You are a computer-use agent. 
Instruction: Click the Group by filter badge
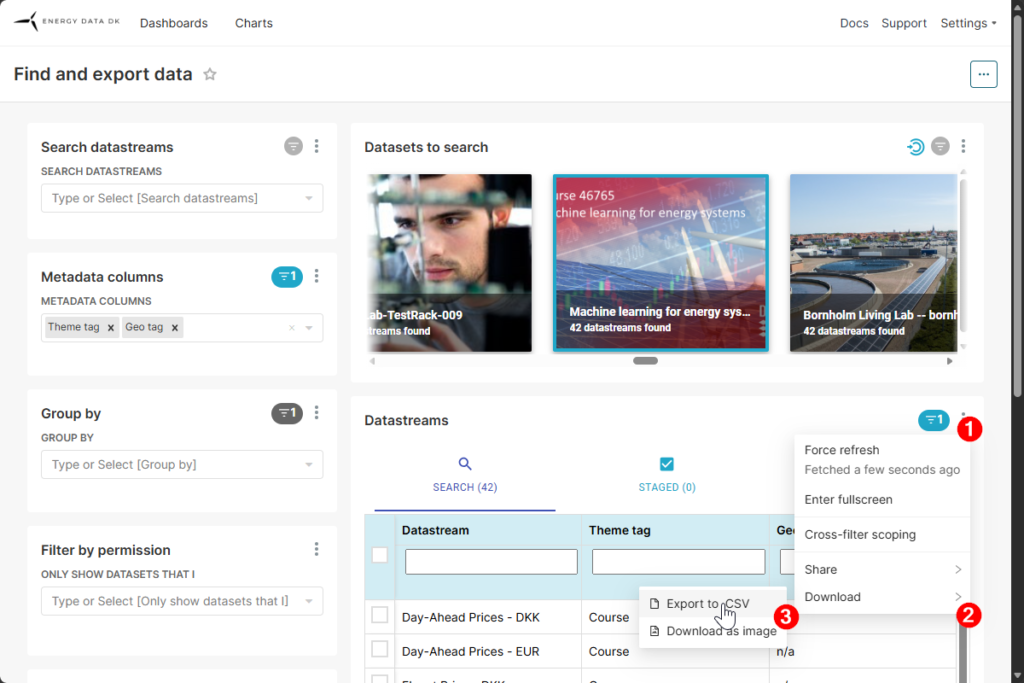tap(287, 413)
